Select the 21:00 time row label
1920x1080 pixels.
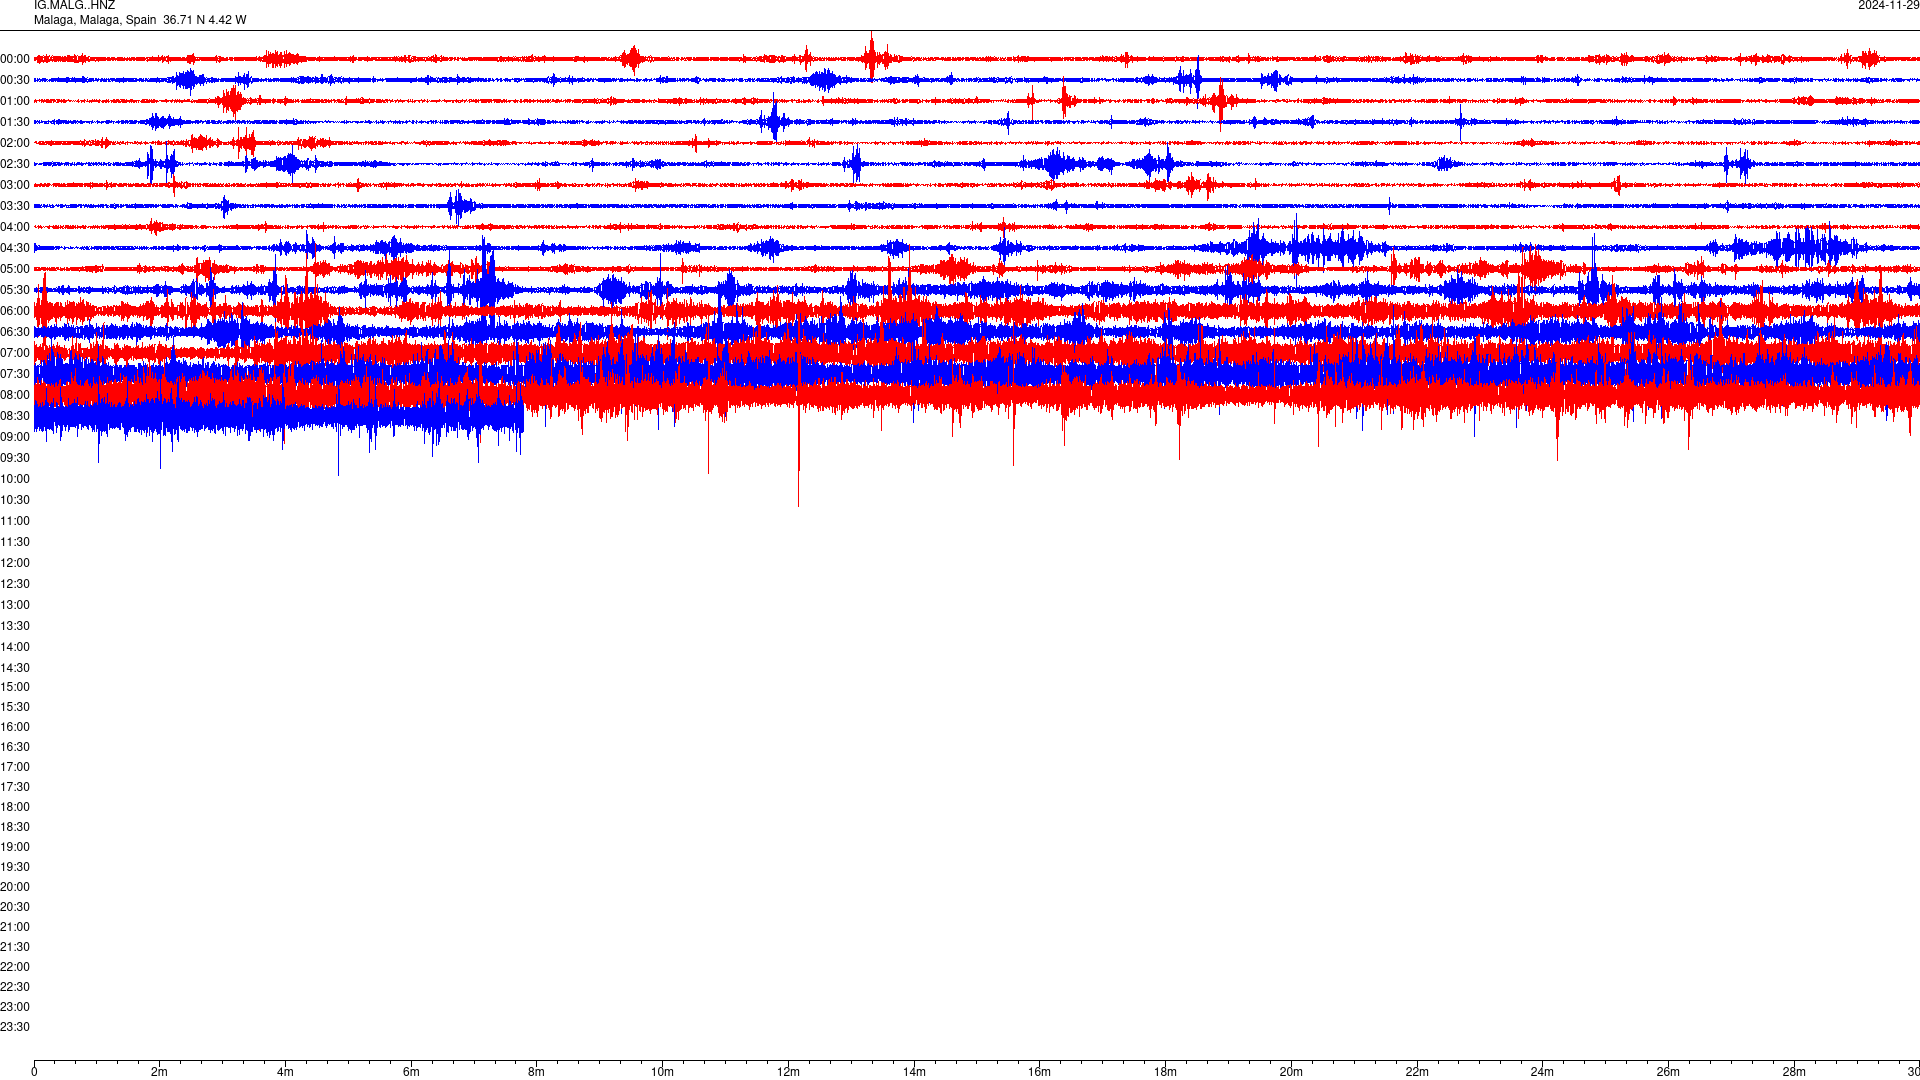click(x=15, y=927)
